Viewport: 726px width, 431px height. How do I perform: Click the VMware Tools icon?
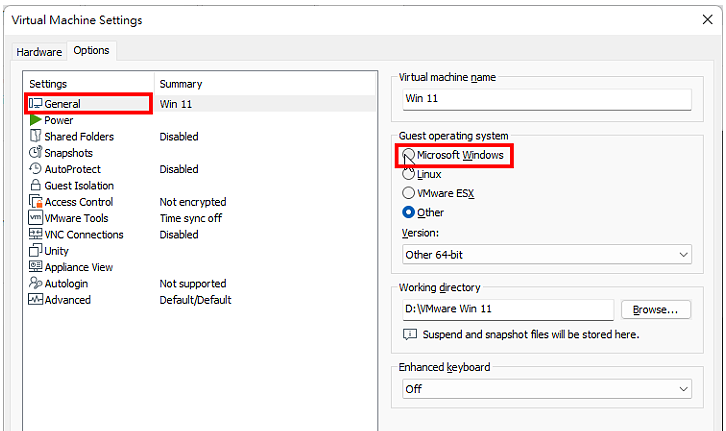pyautogui.click(x=36, y=218)
